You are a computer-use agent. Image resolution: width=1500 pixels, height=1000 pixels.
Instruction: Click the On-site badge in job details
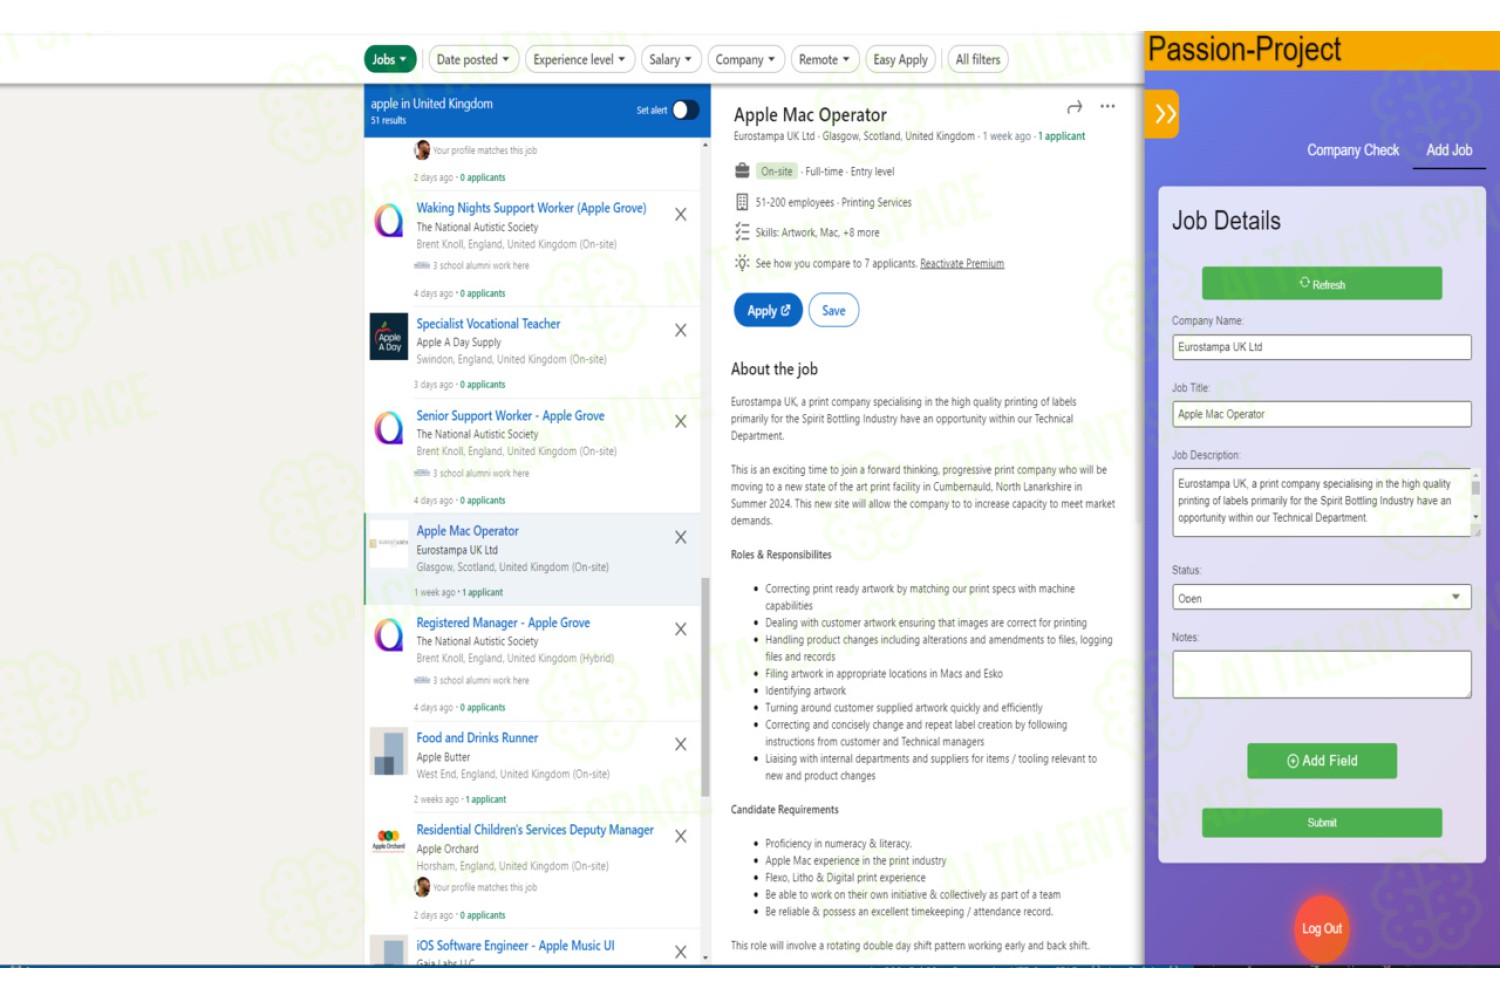tap(777, 172)
